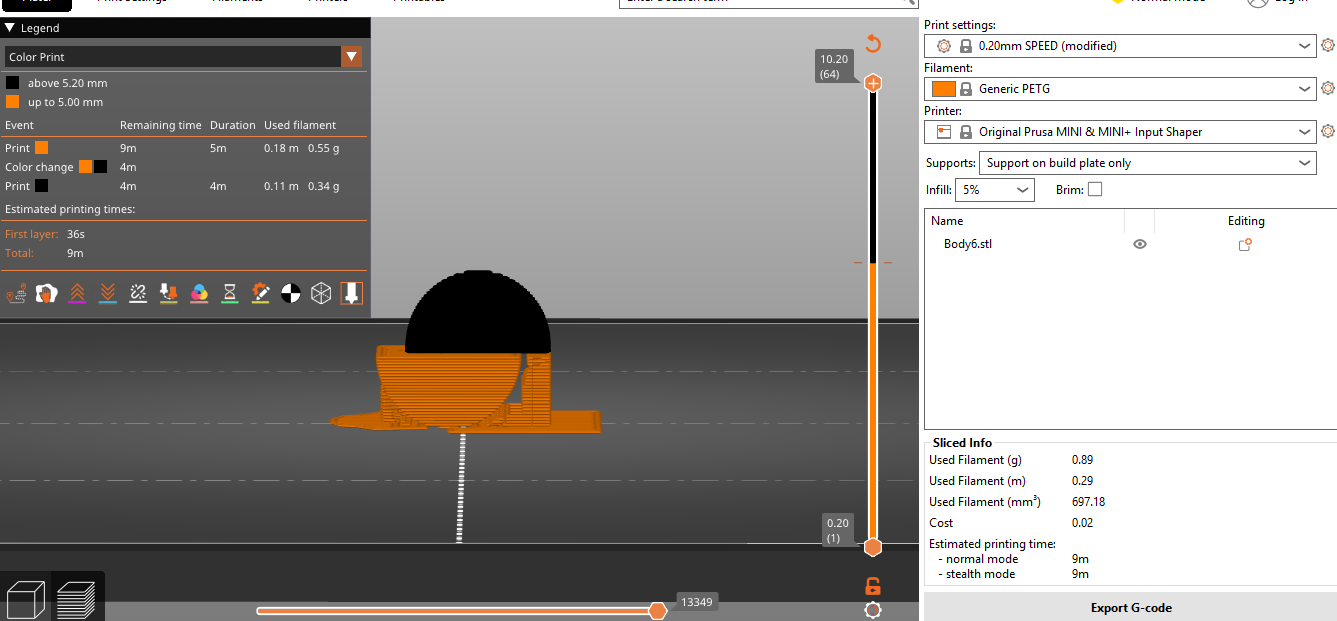Toggle retractions visibility icon
The image size is (1337, 621).
77,293
